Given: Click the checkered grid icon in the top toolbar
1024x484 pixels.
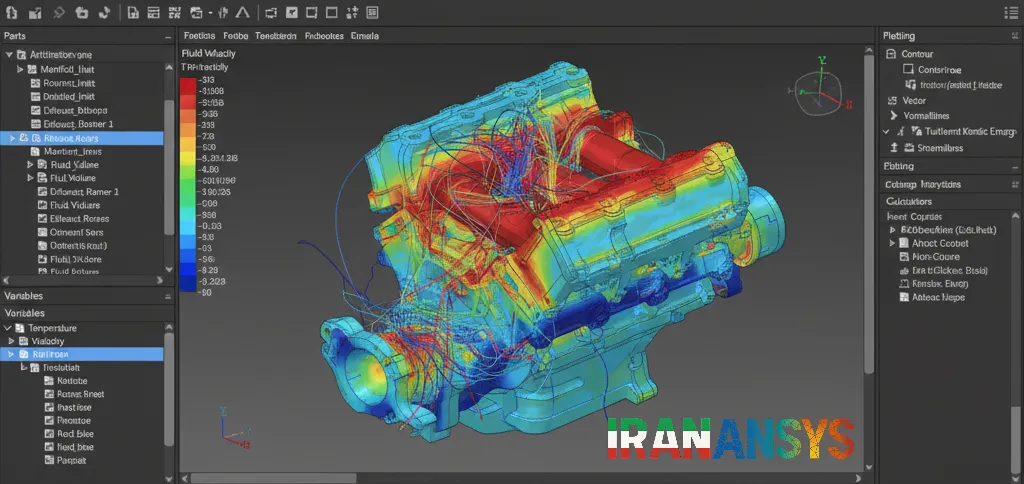Looking at the screenshot, I should click(x=174, y=12).
